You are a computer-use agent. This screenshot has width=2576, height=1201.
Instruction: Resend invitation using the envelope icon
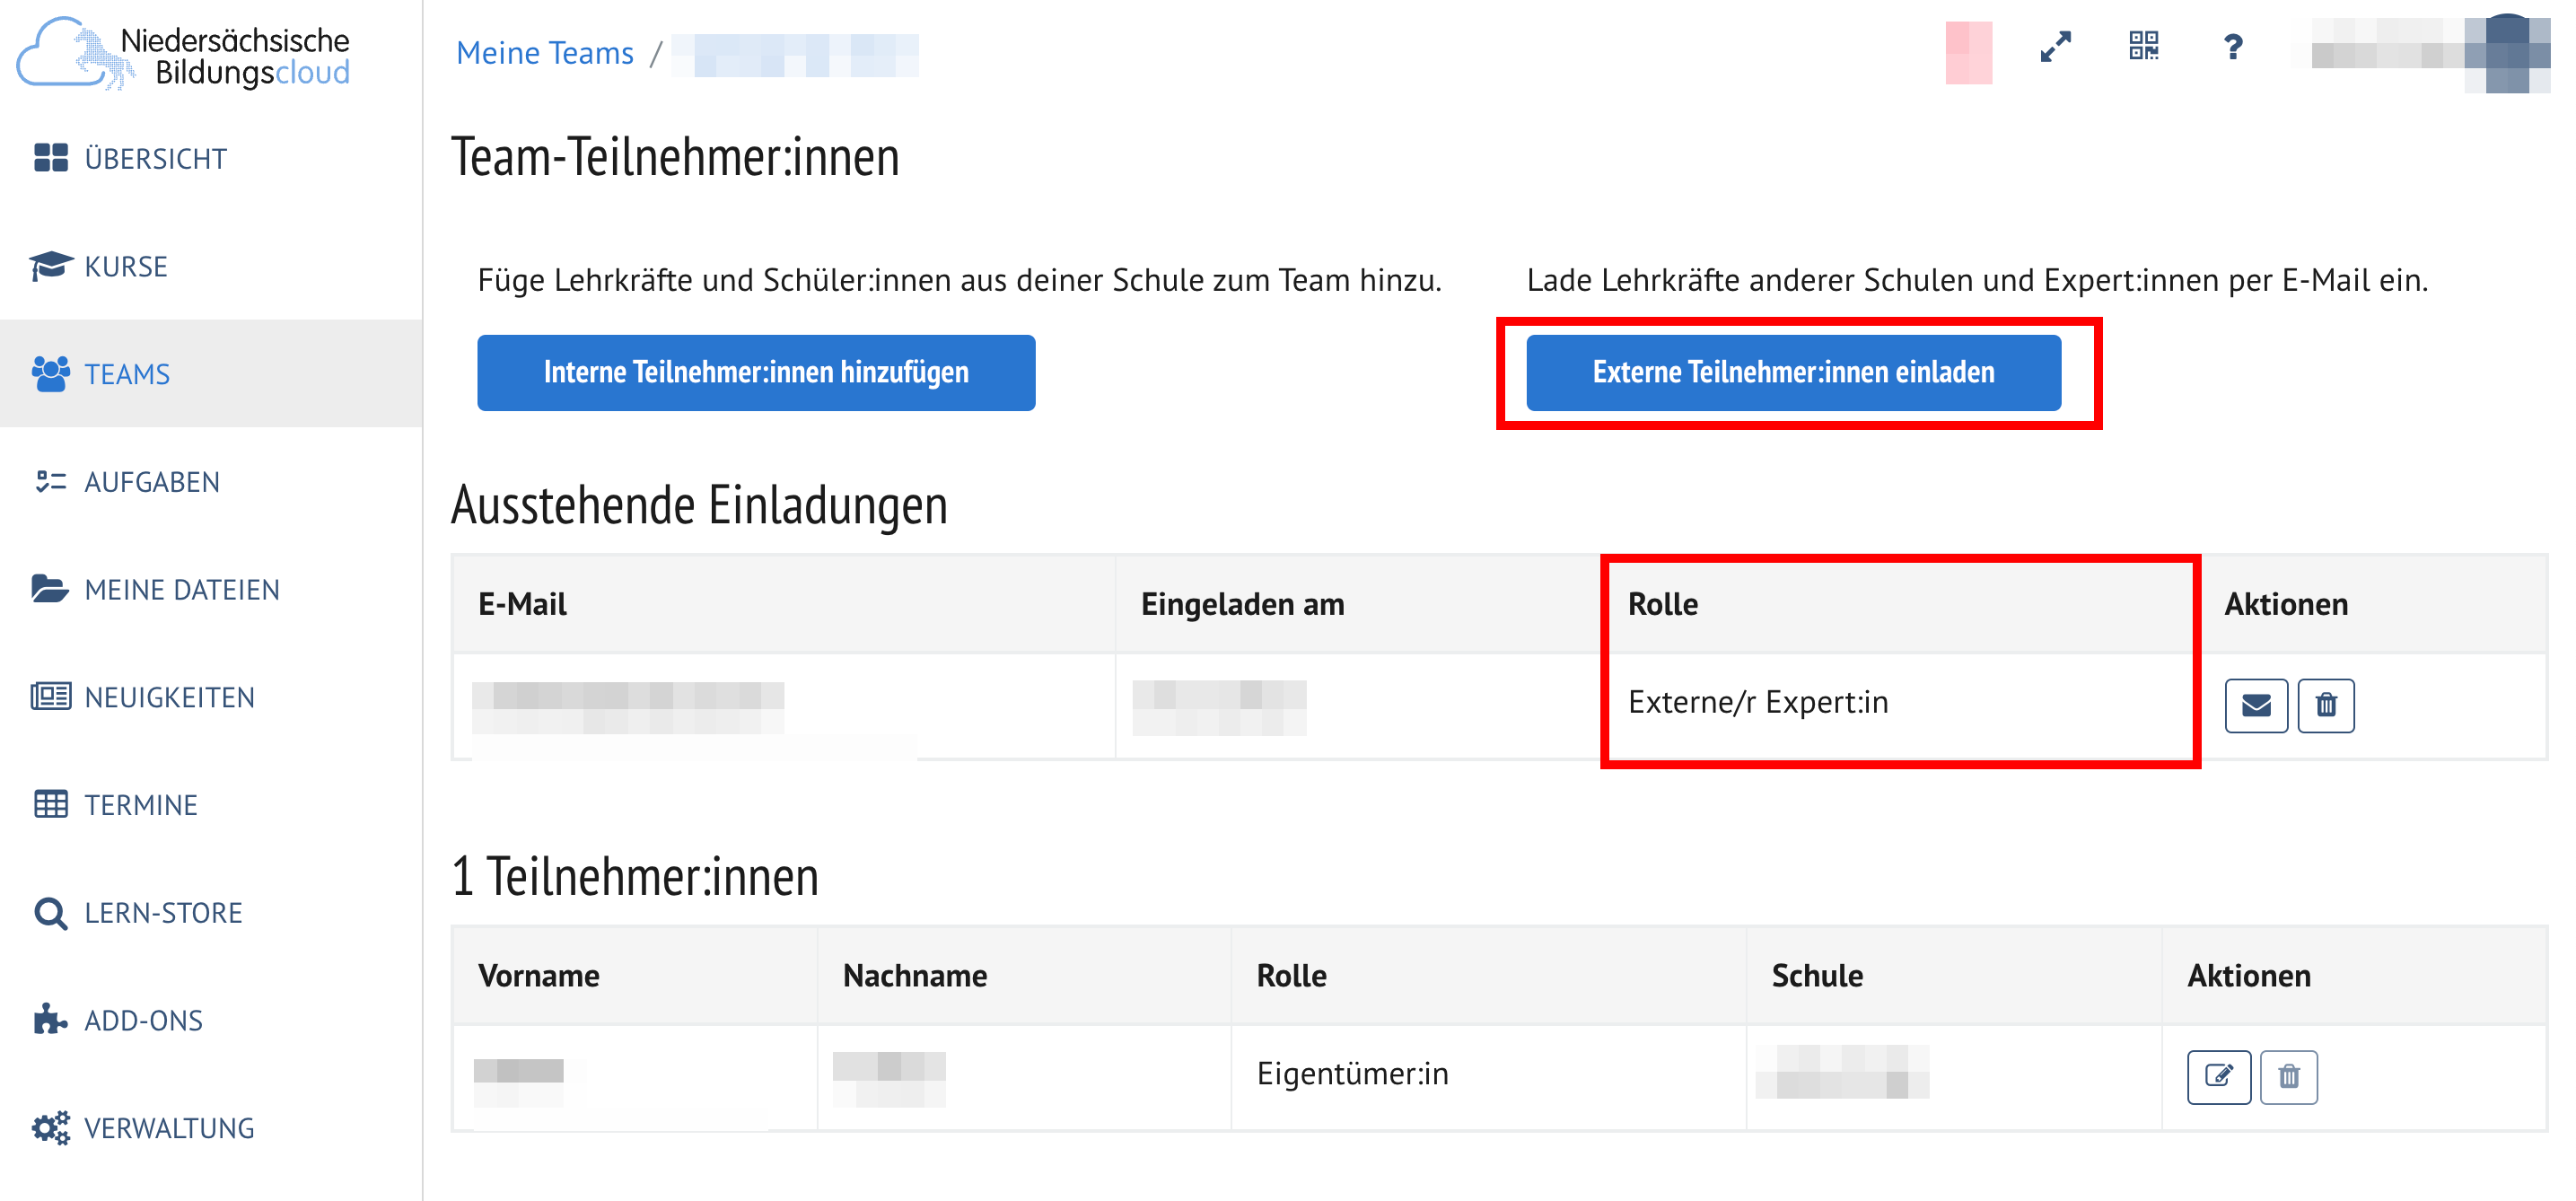(2257, 705)
